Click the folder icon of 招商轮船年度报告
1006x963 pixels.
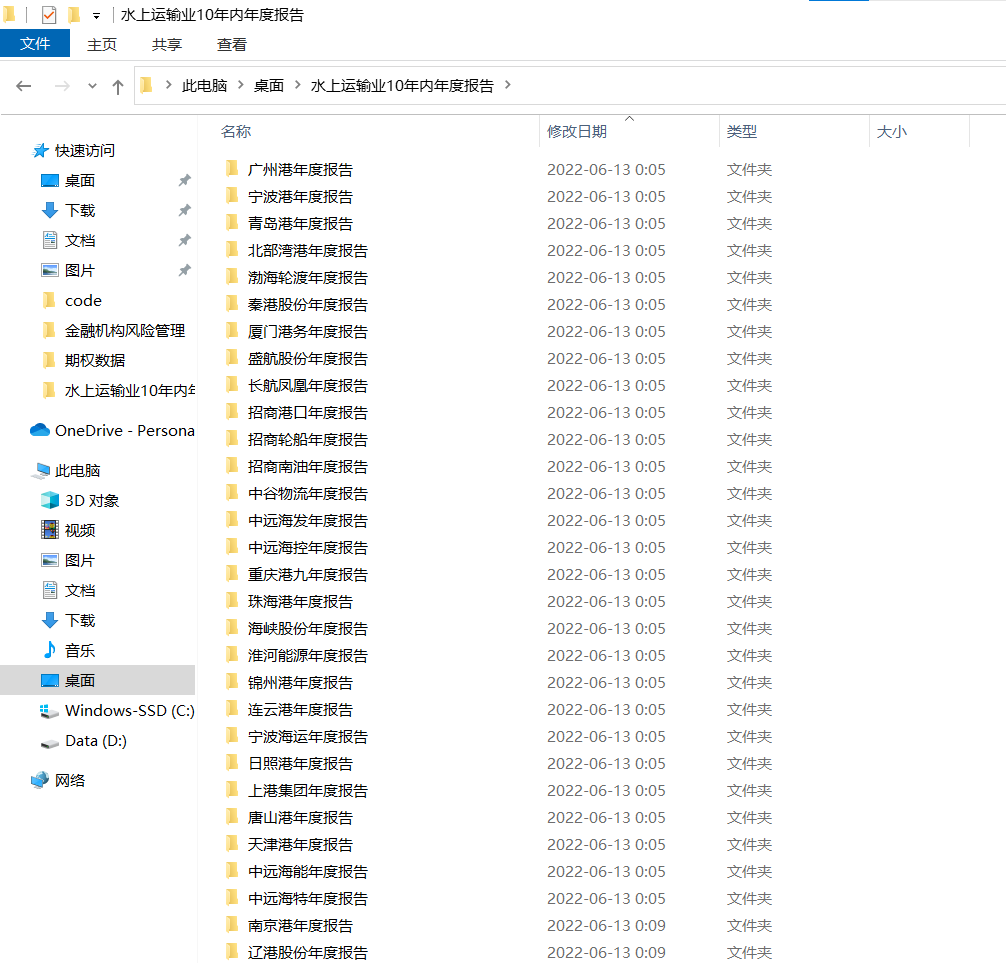pyautogui.click(x=232, y=439)
